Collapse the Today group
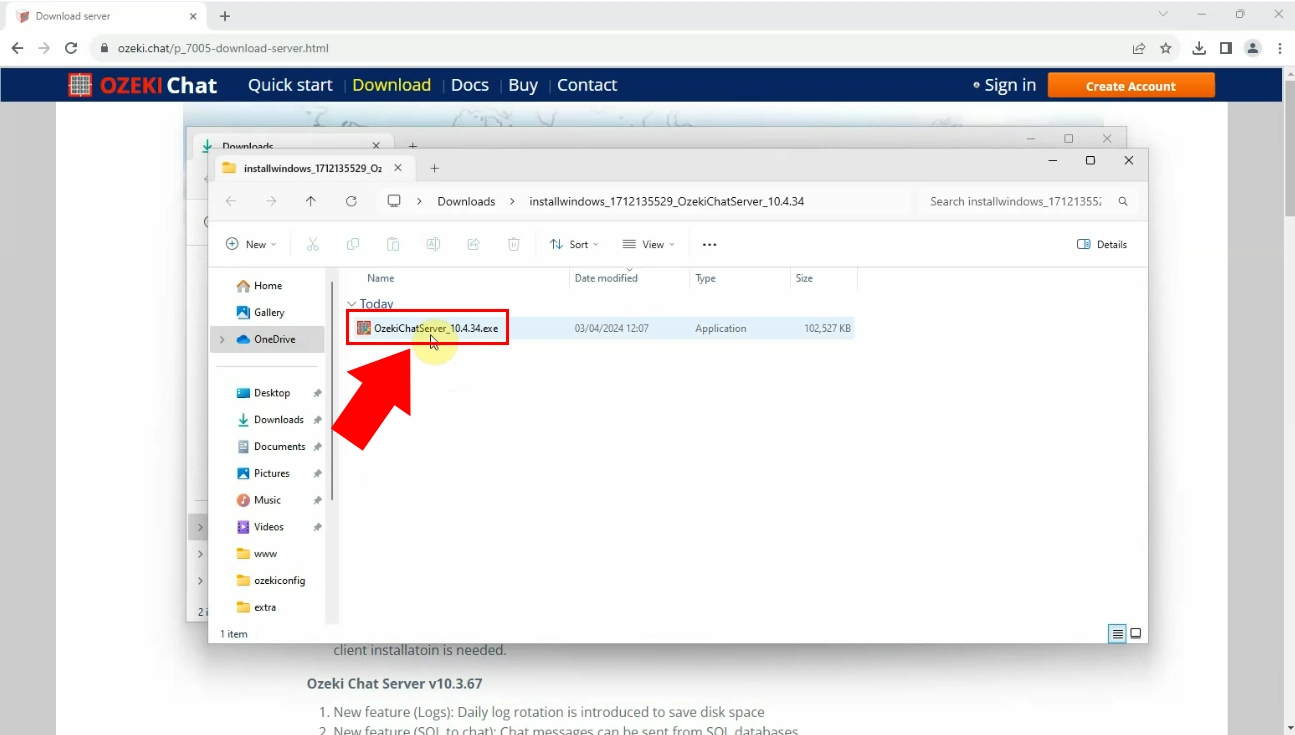 click(352, 304)
